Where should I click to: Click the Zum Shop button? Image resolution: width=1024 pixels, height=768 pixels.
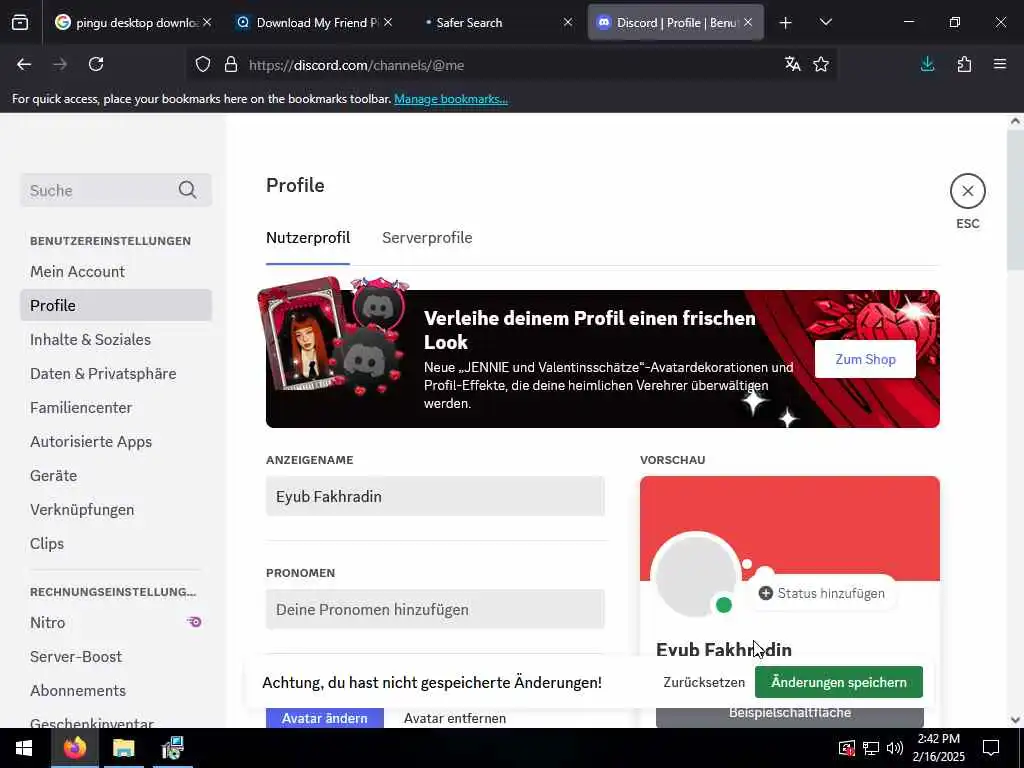click(865, 359)
